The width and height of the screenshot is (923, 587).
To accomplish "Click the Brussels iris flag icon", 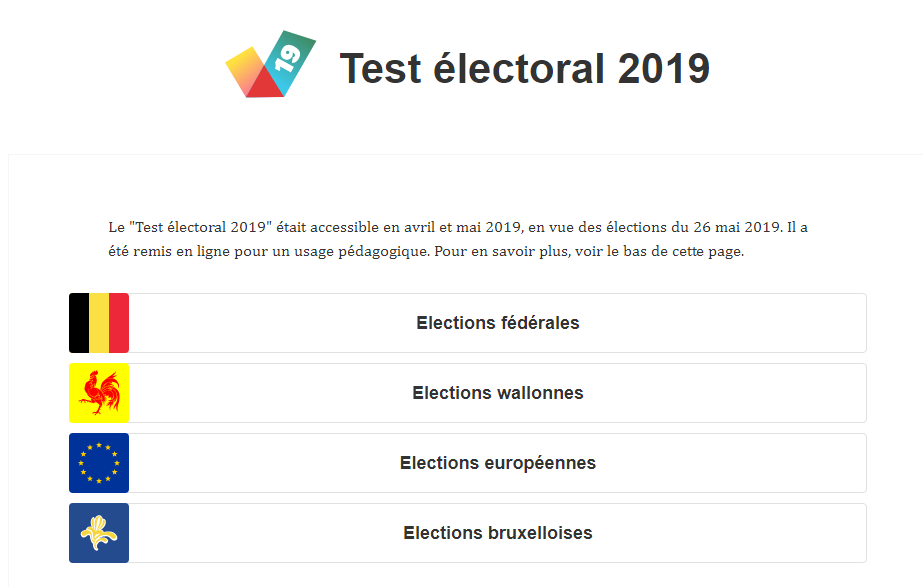I will (x=99, y=533).
